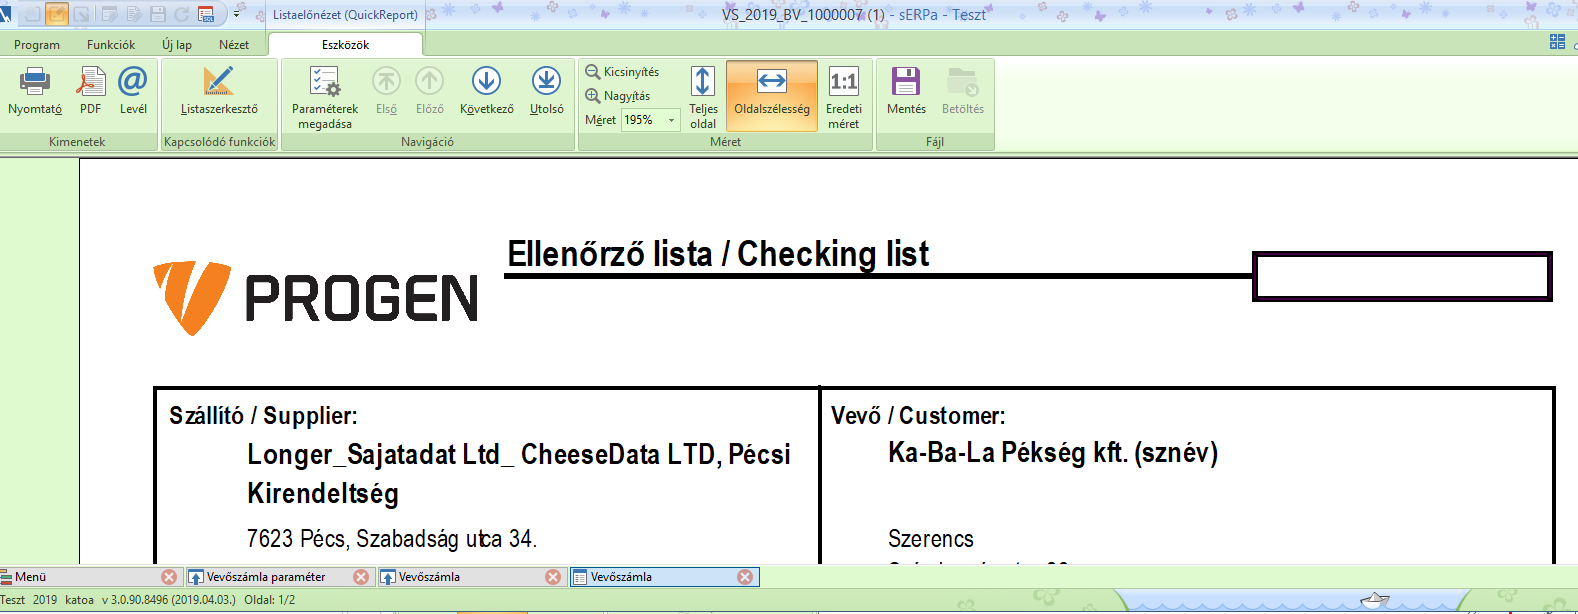The height and width of the screenshot is (614, 1578).
Task: Click the PROGEN logo in the report
Action: [x=316, y=298]
